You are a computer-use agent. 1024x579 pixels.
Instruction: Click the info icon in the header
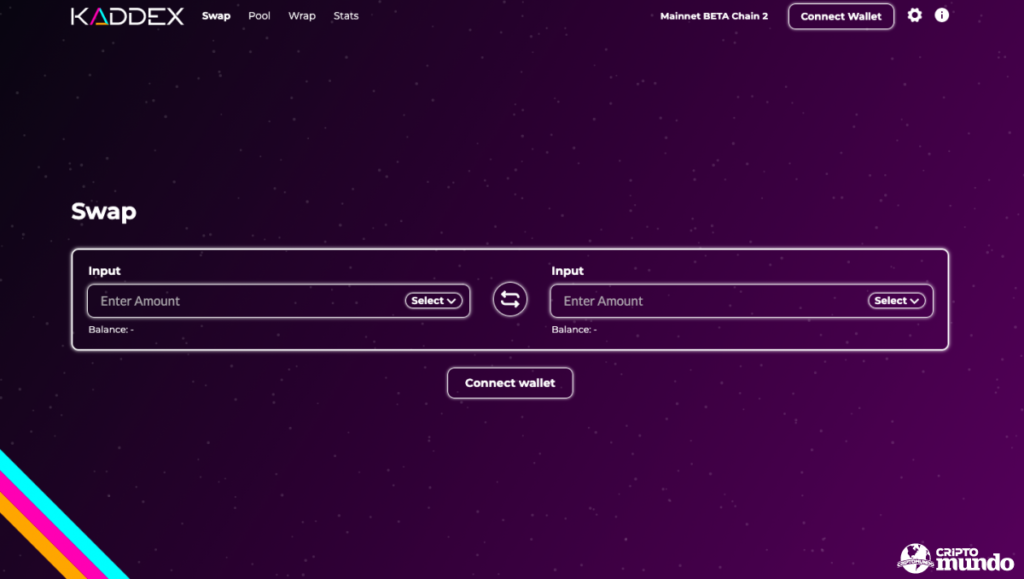(x=941, y=16)
